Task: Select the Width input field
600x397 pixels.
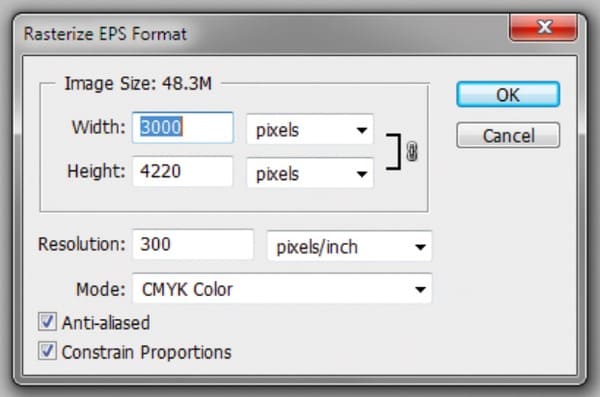Action: coord(183,127)
